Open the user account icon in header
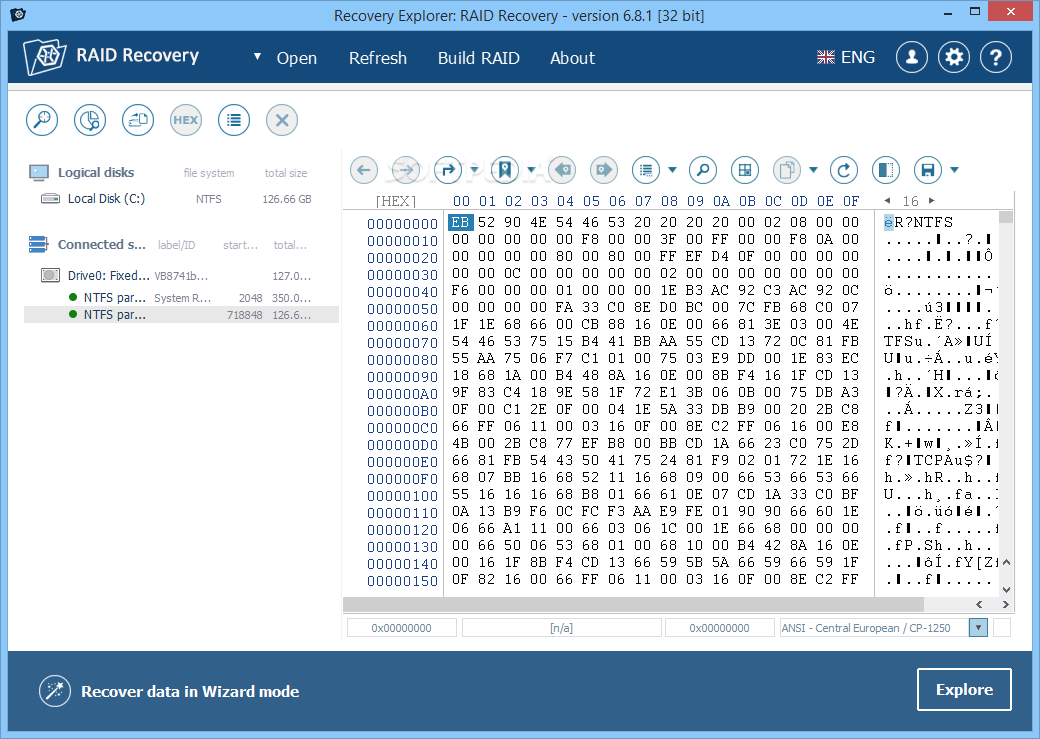Image resolution: width=1040 pixels, height=739 pixels. click(912, 58)
